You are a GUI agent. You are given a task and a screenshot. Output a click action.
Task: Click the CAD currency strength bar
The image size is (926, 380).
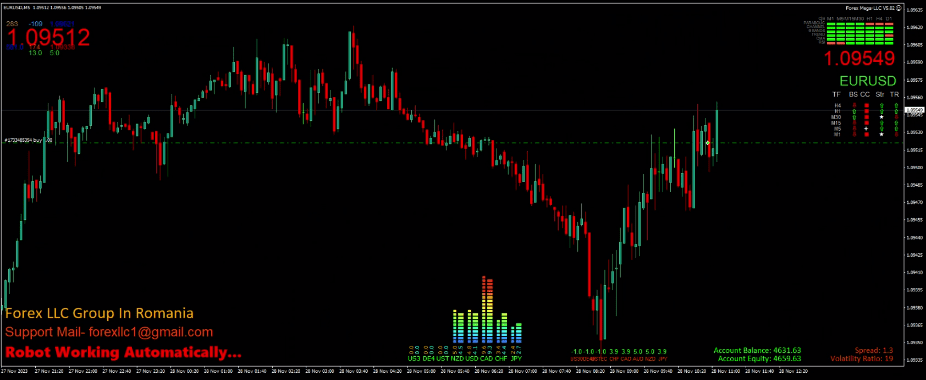[x=487, y=310]
